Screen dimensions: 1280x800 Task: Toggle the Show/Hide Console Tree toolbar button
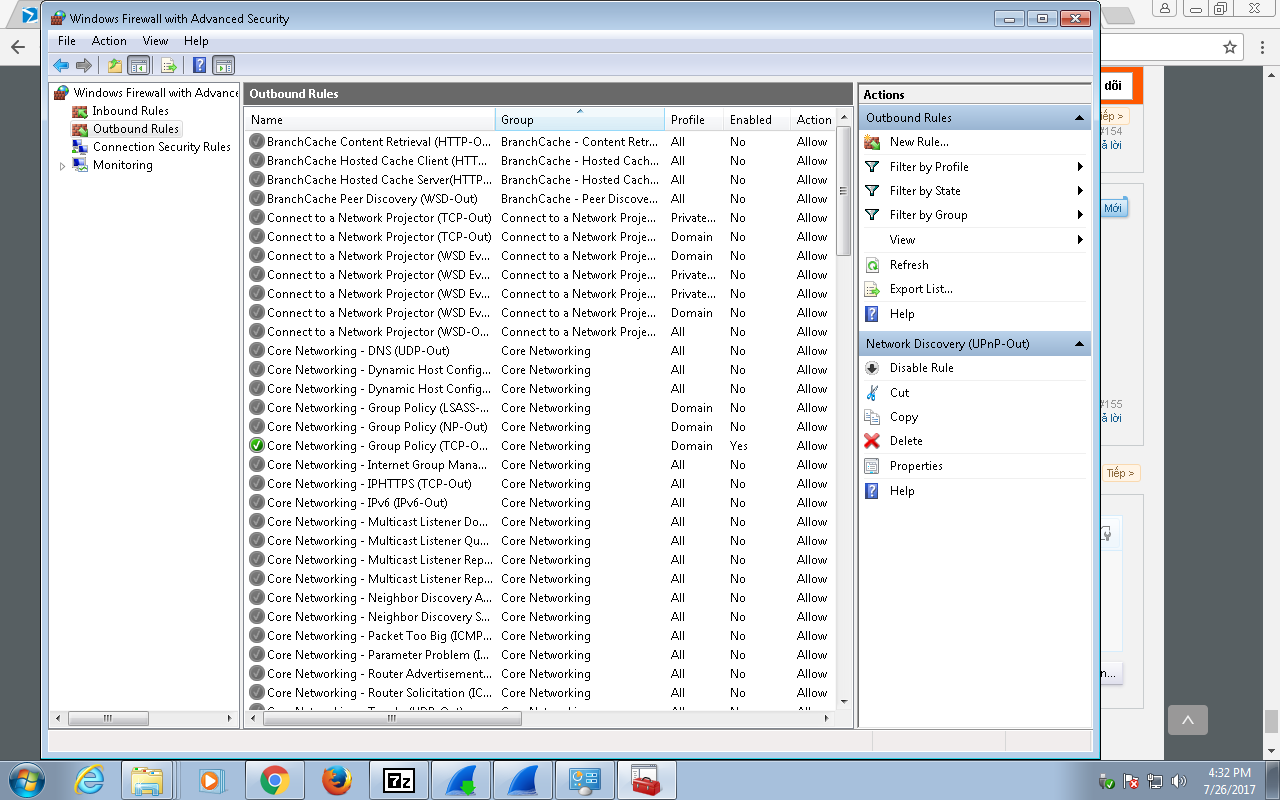pos(139,66)
